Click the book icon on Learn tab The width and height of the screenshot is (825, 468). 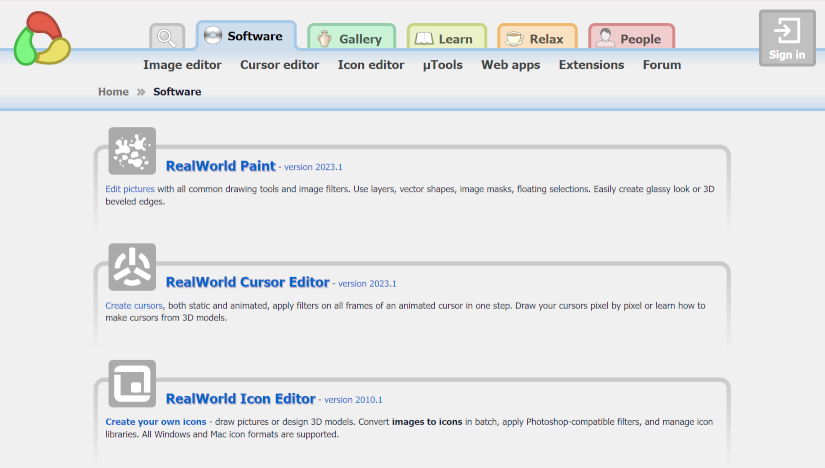[424, 39]
